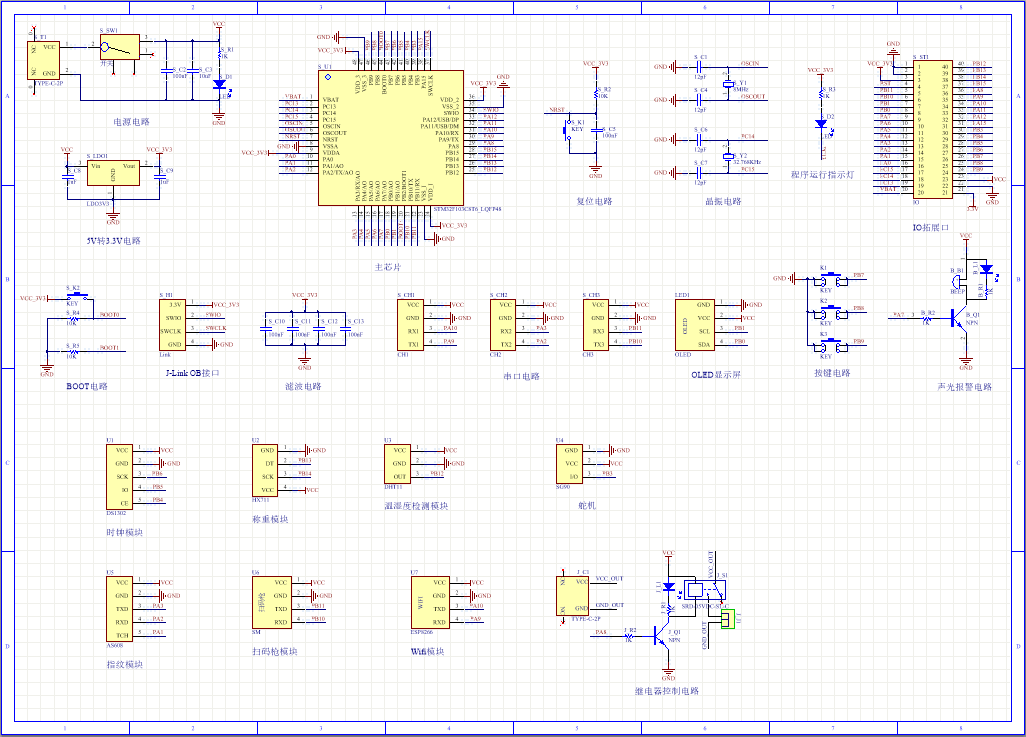Click the 'IO拓展口' section title

[x=930, y=228]
